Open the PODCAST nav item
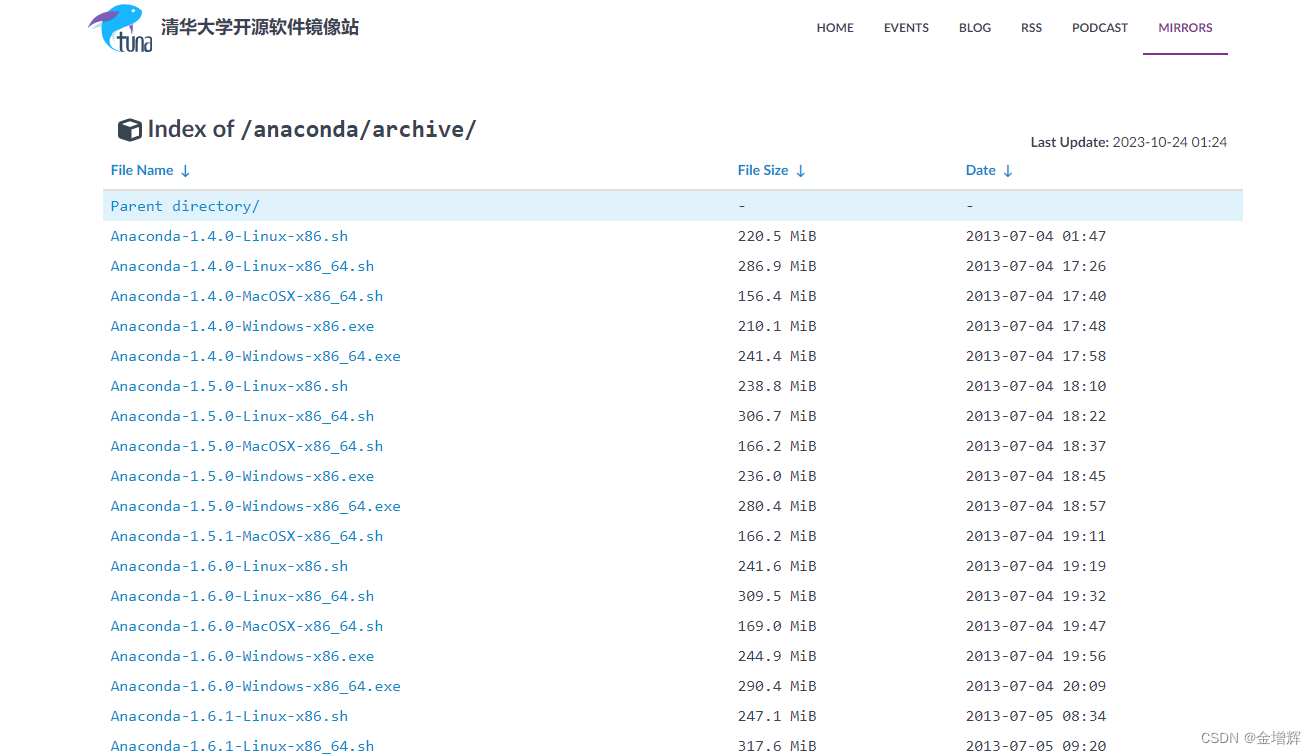This screenshot has width=1316, height=754. [1100, 28]
